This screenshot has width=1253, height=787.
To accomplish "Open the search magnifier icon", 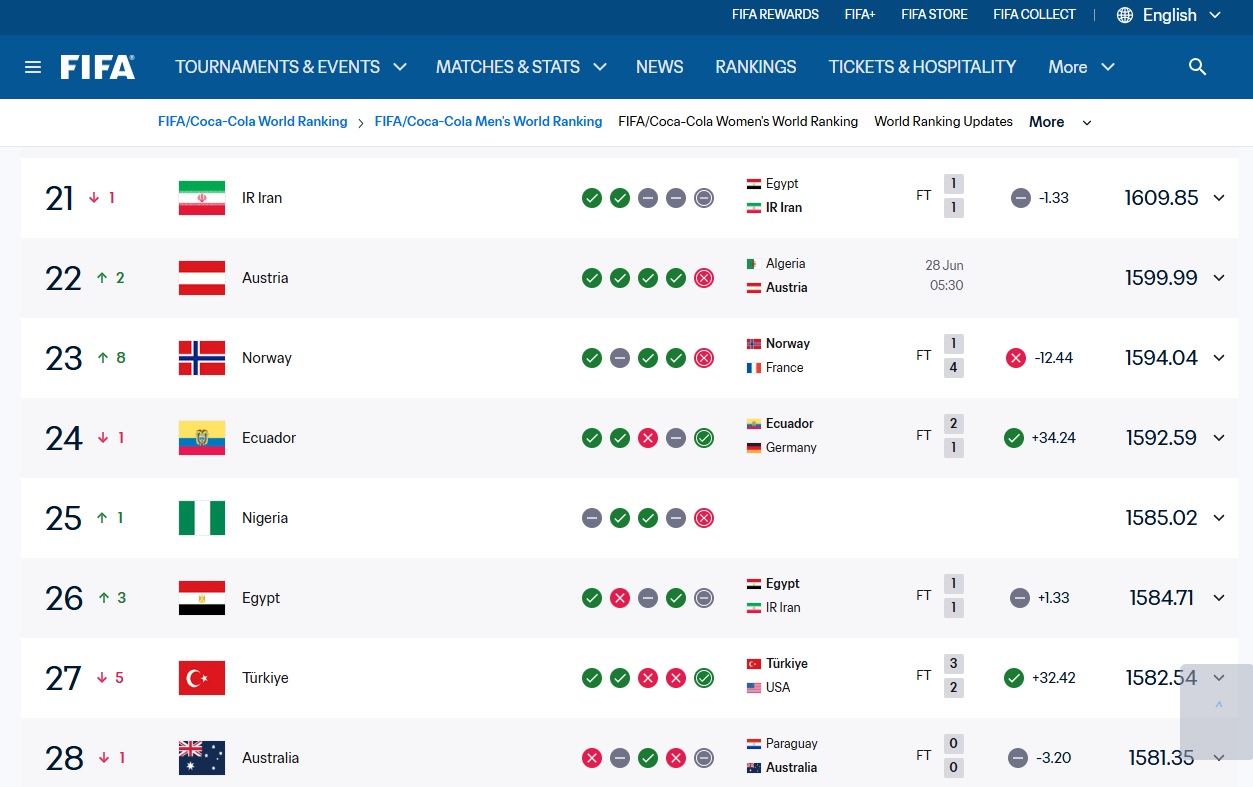I will coord(1197,67).
